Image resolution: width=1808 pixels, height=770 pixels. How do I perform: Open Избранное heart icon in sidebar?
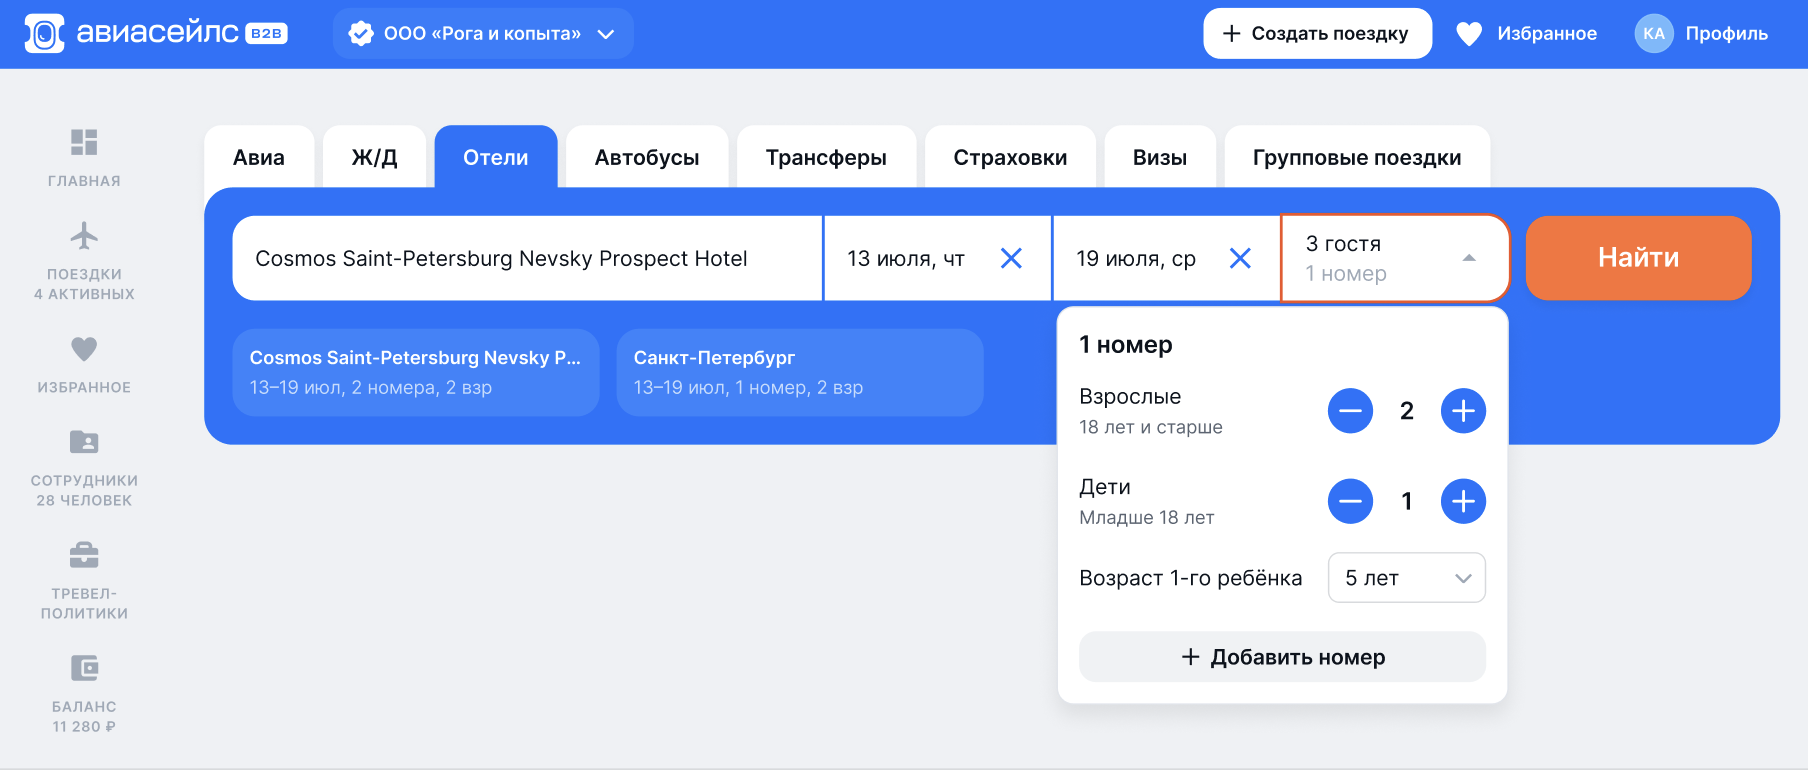click(x=84, y=349)
